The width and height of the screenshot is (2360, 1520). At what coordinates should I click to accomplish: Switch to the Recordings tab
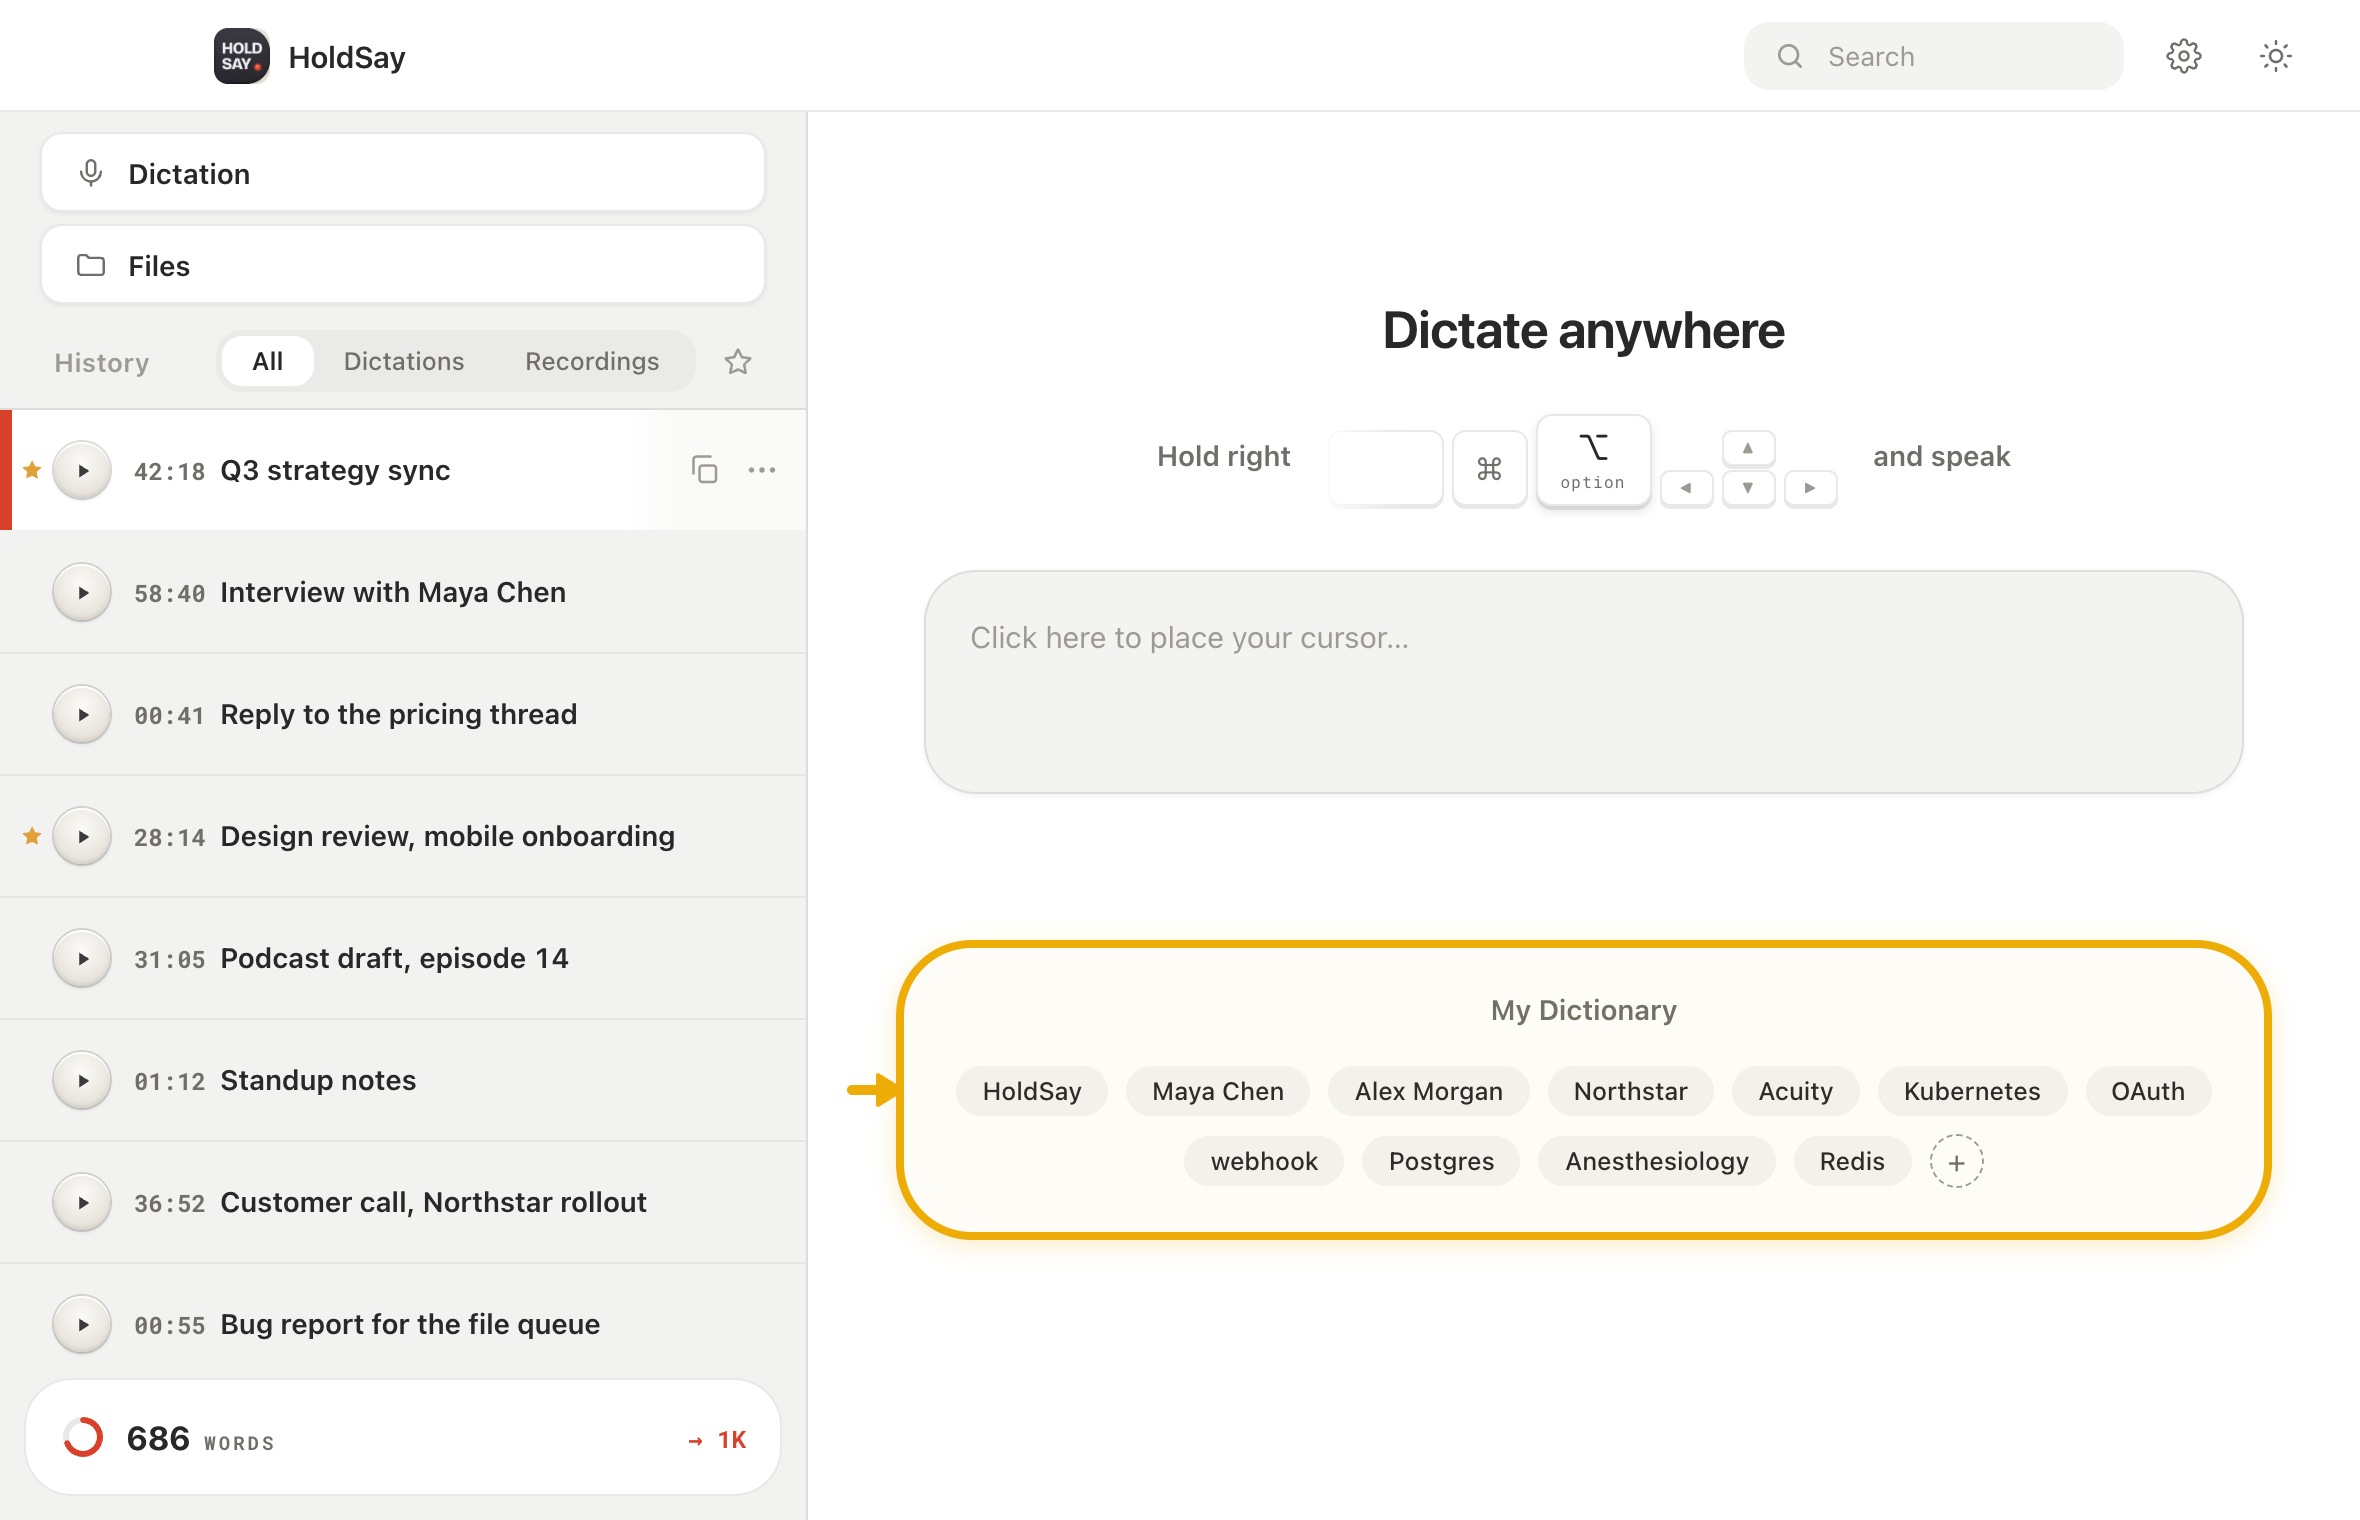coord(592,361)
